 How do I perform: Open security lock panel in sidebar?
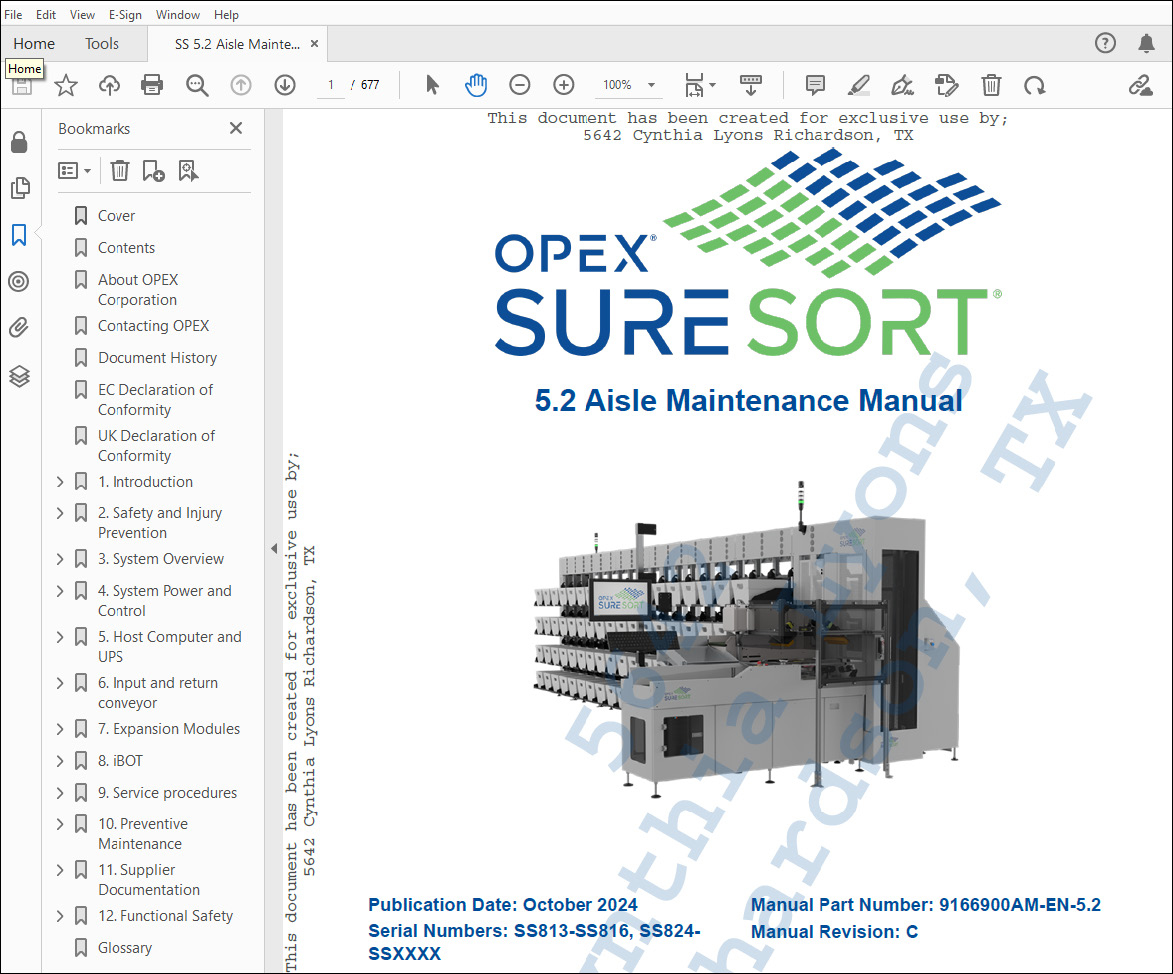tap(19, 142)
